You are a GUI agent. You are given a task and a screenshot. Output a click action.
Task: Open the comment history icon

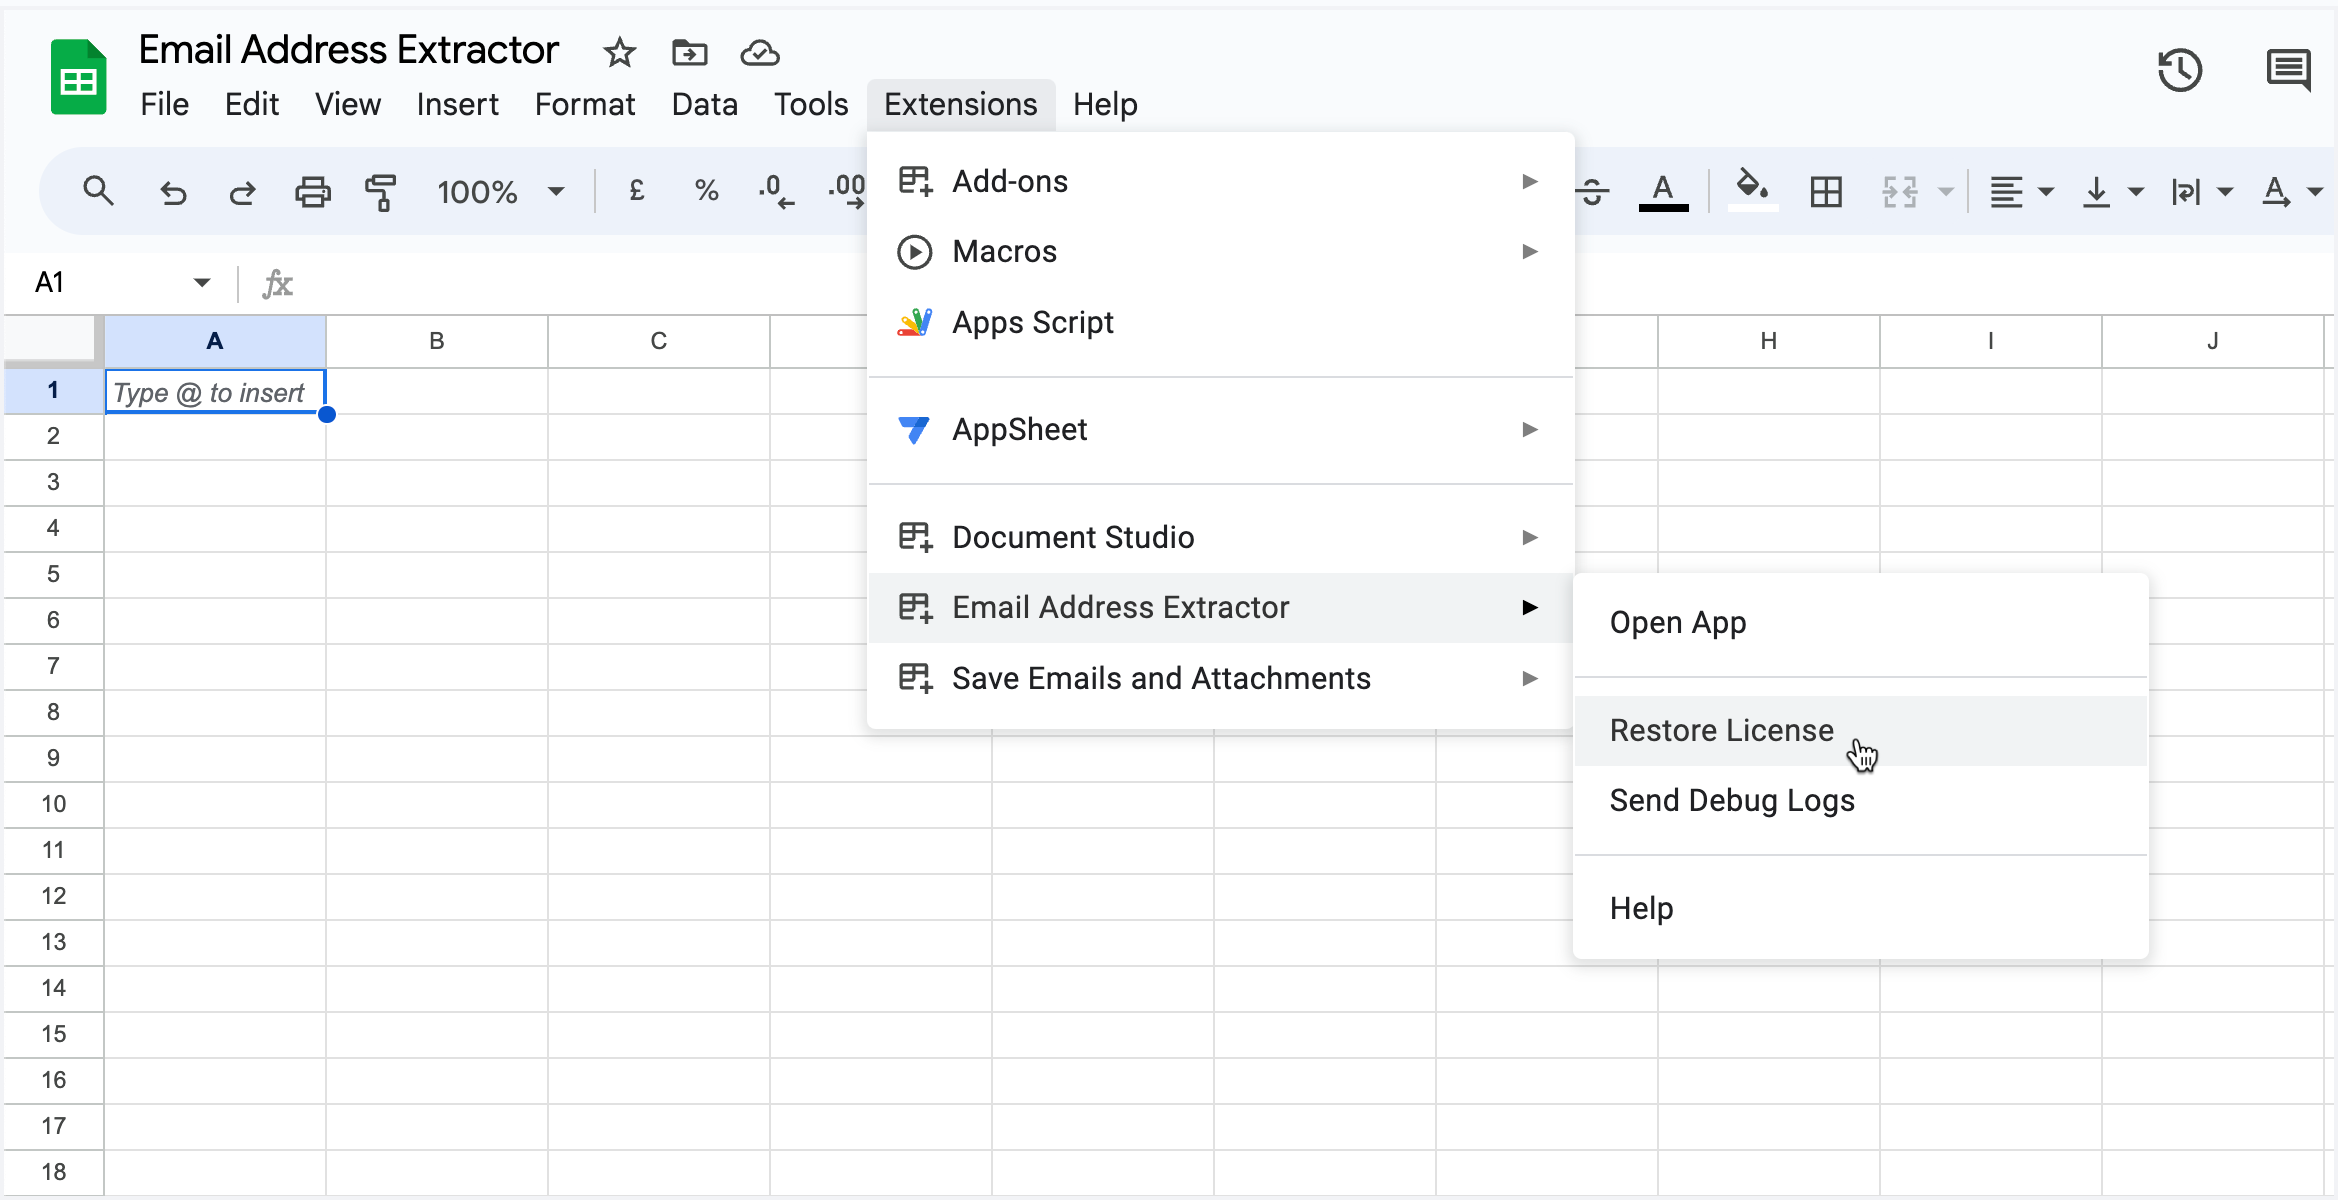(2288, 68)
